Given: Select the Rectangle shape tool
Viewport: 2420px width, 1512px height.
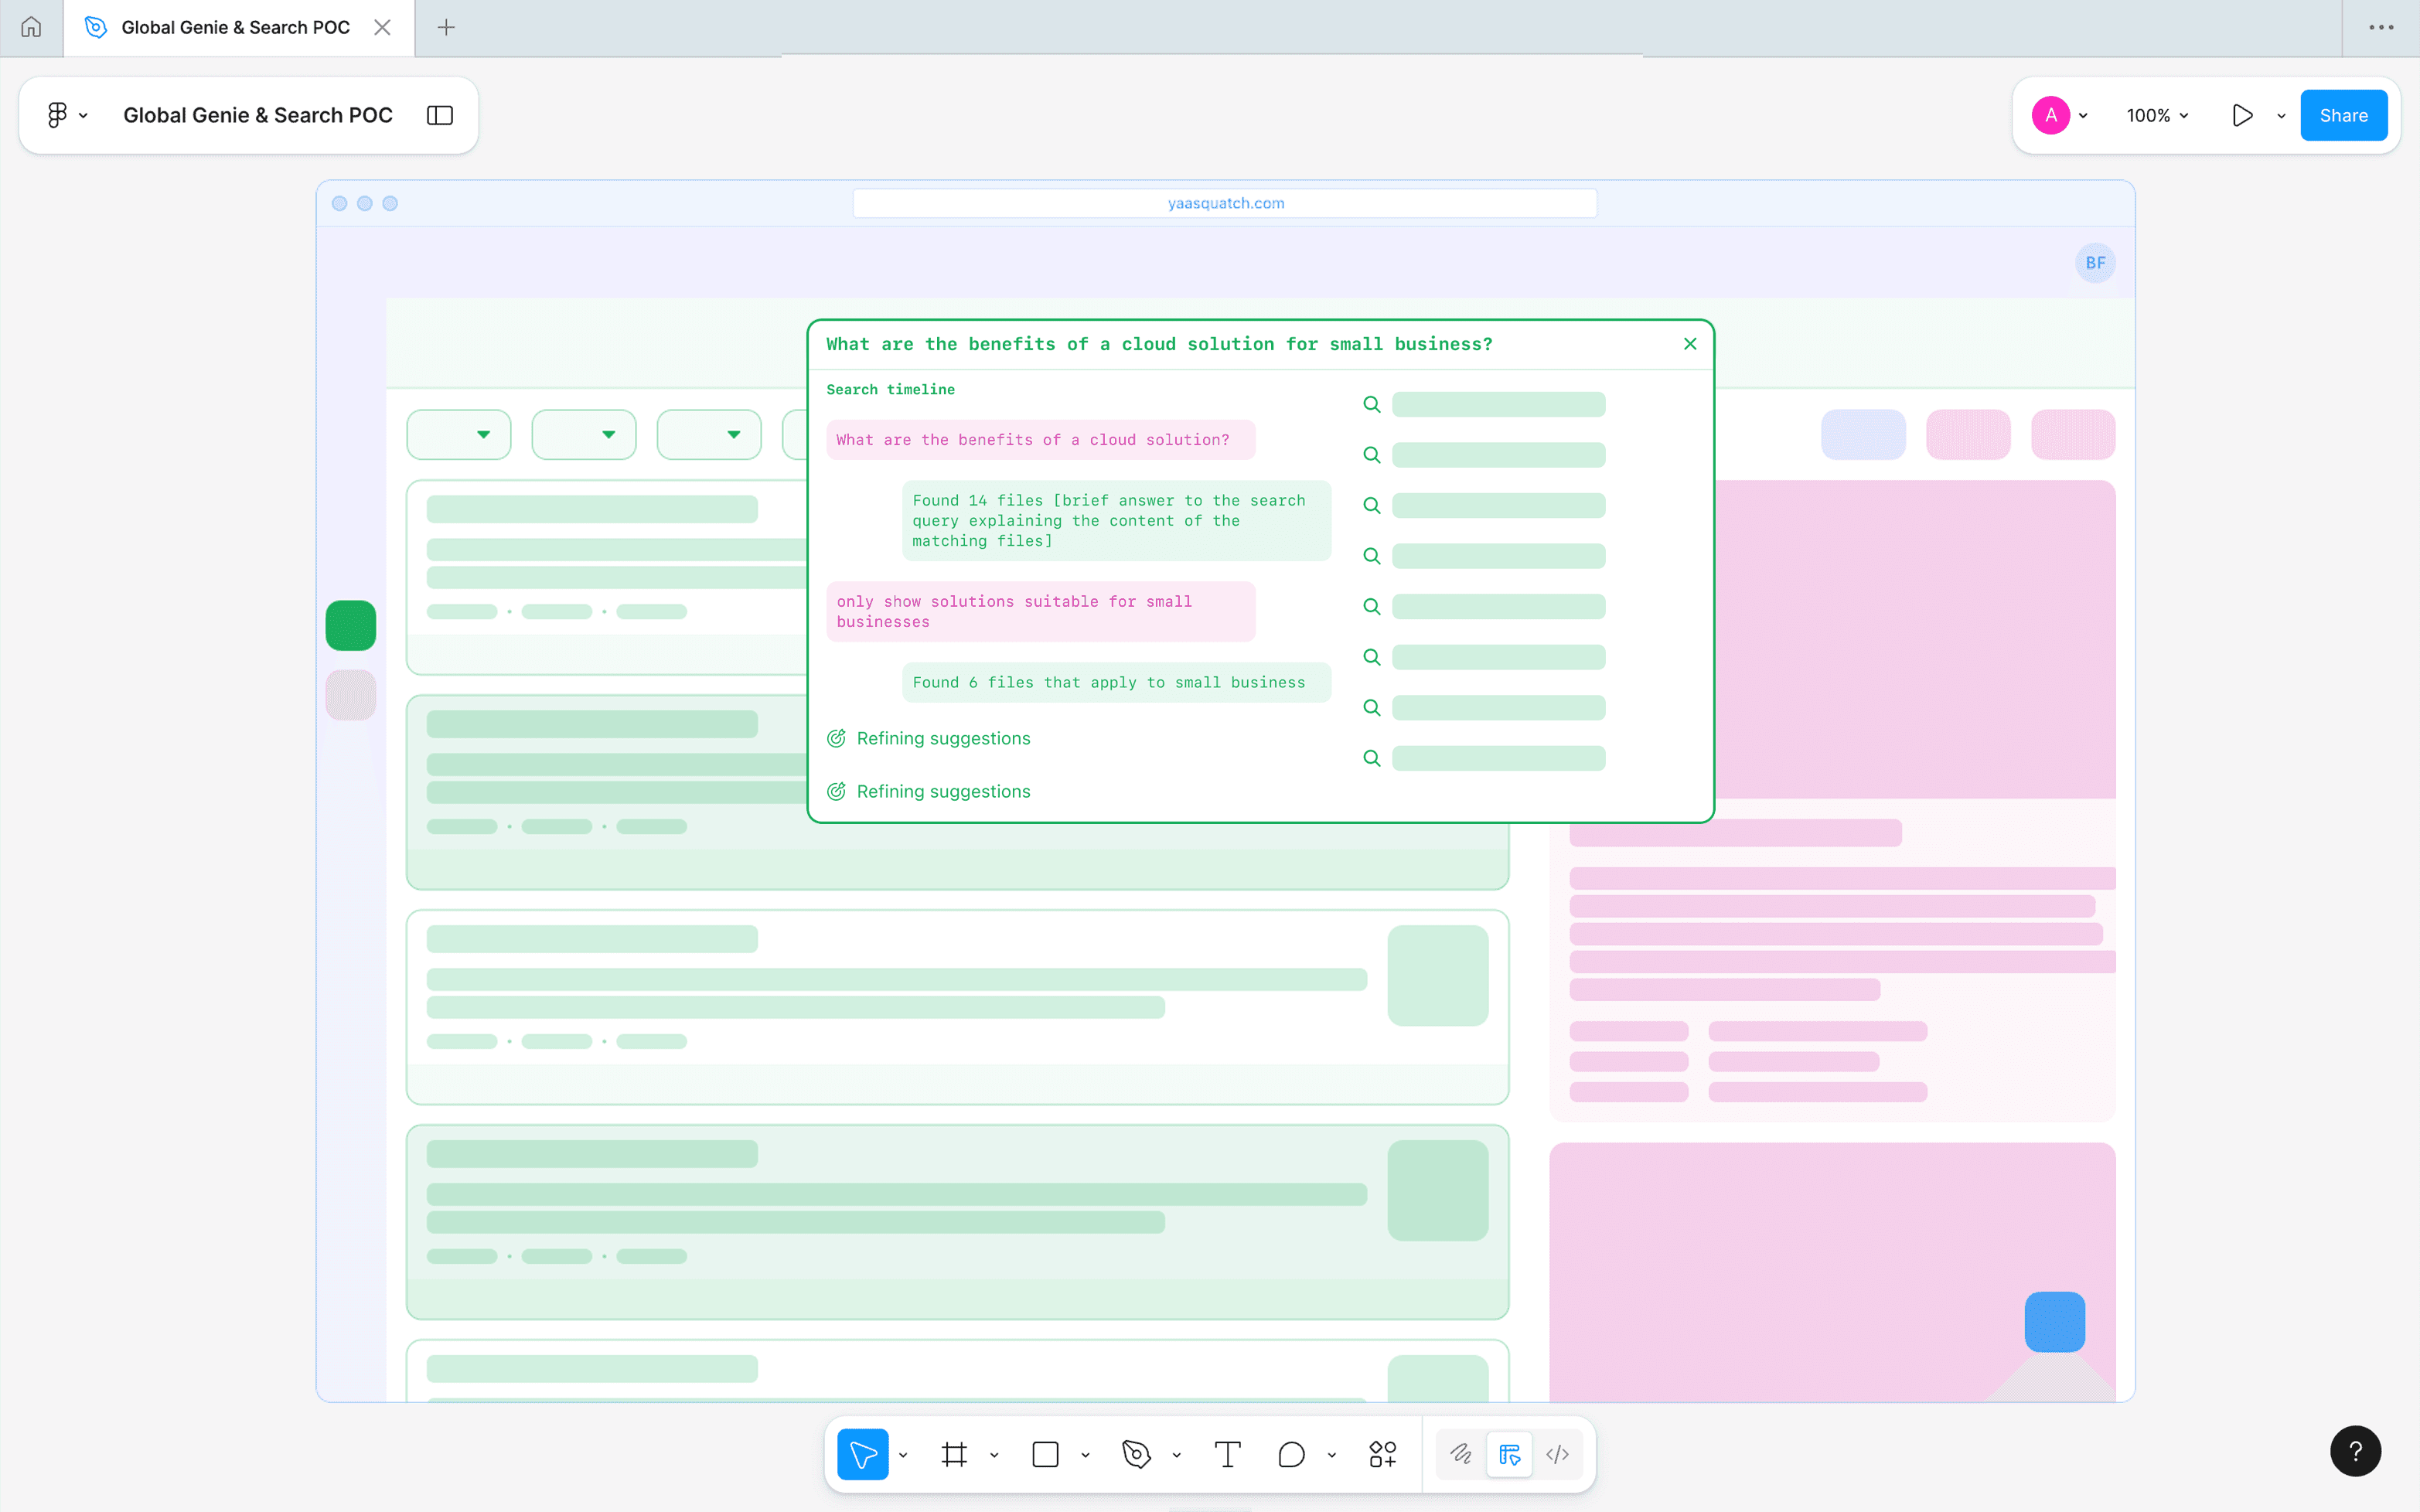Looking at the screenshot, I should point(1045,1454).
